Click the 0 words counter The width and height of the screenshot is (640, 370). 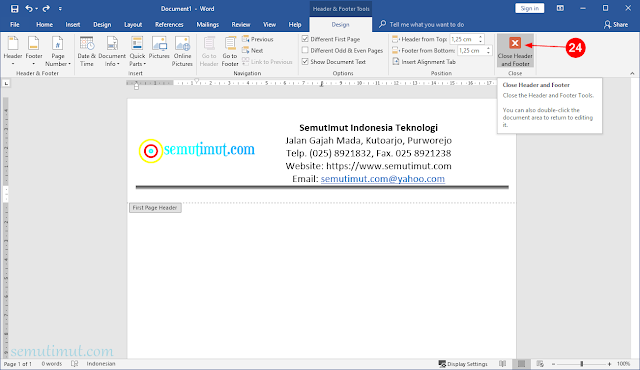click(51, 364)
